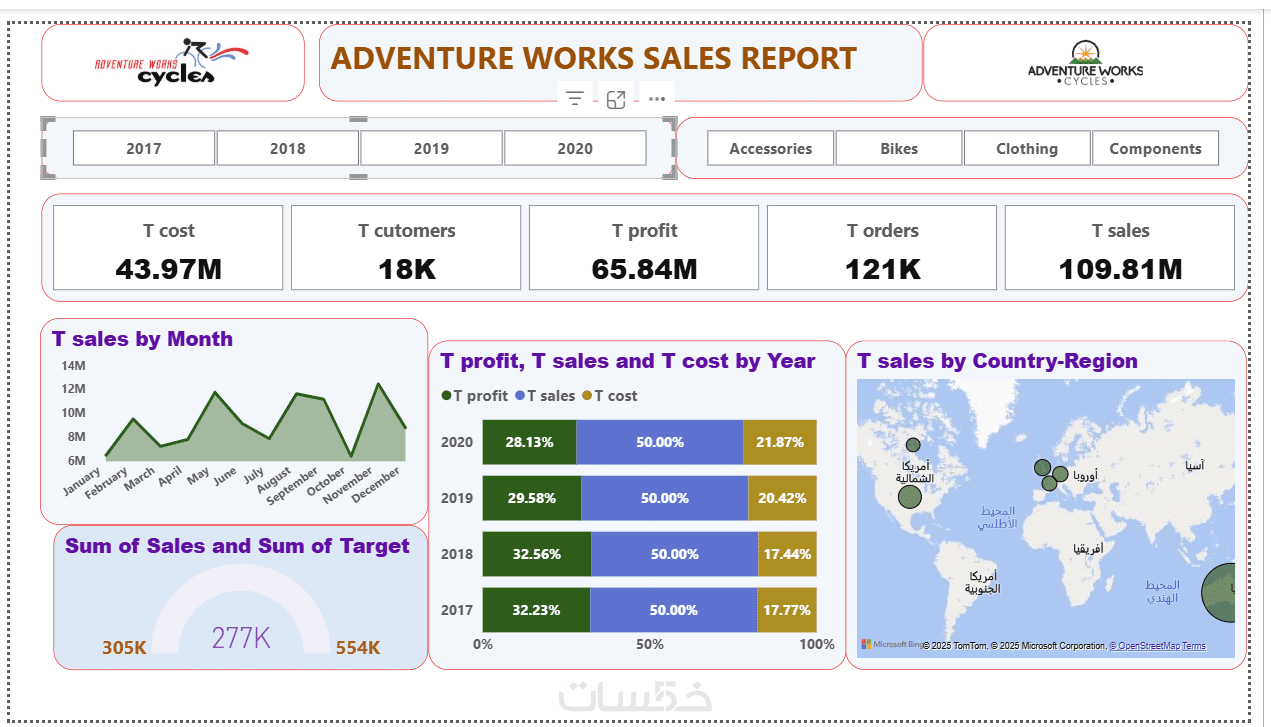This screenshot has height=727, width=1271.
Task: Click the Adventure Works Cycles bicycle logo
Action: click(x=171, y=62)
